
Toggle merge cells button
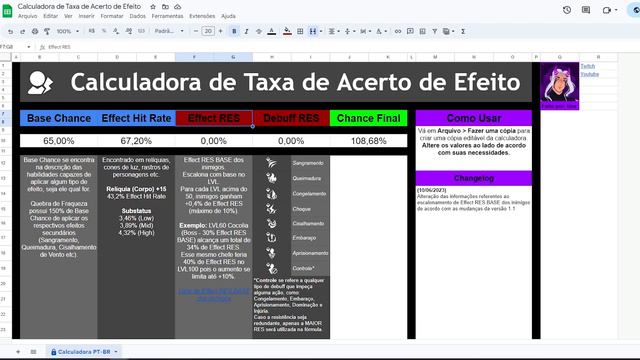tap(313, 31)
